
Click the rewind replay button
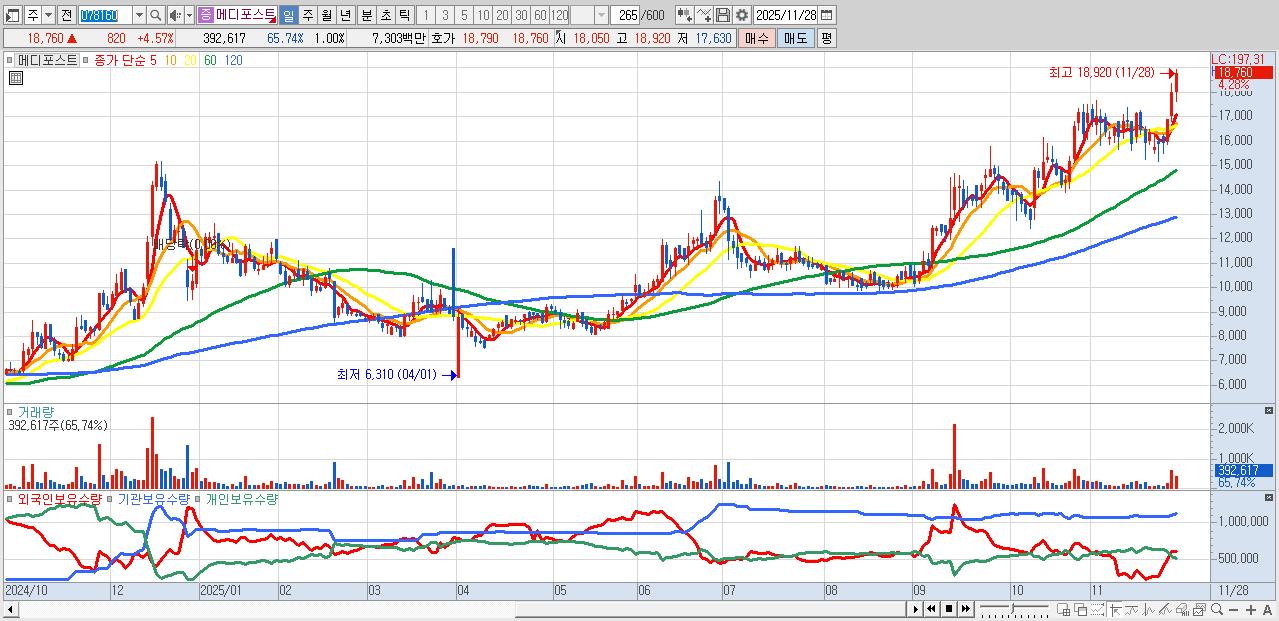click(931, 609)
